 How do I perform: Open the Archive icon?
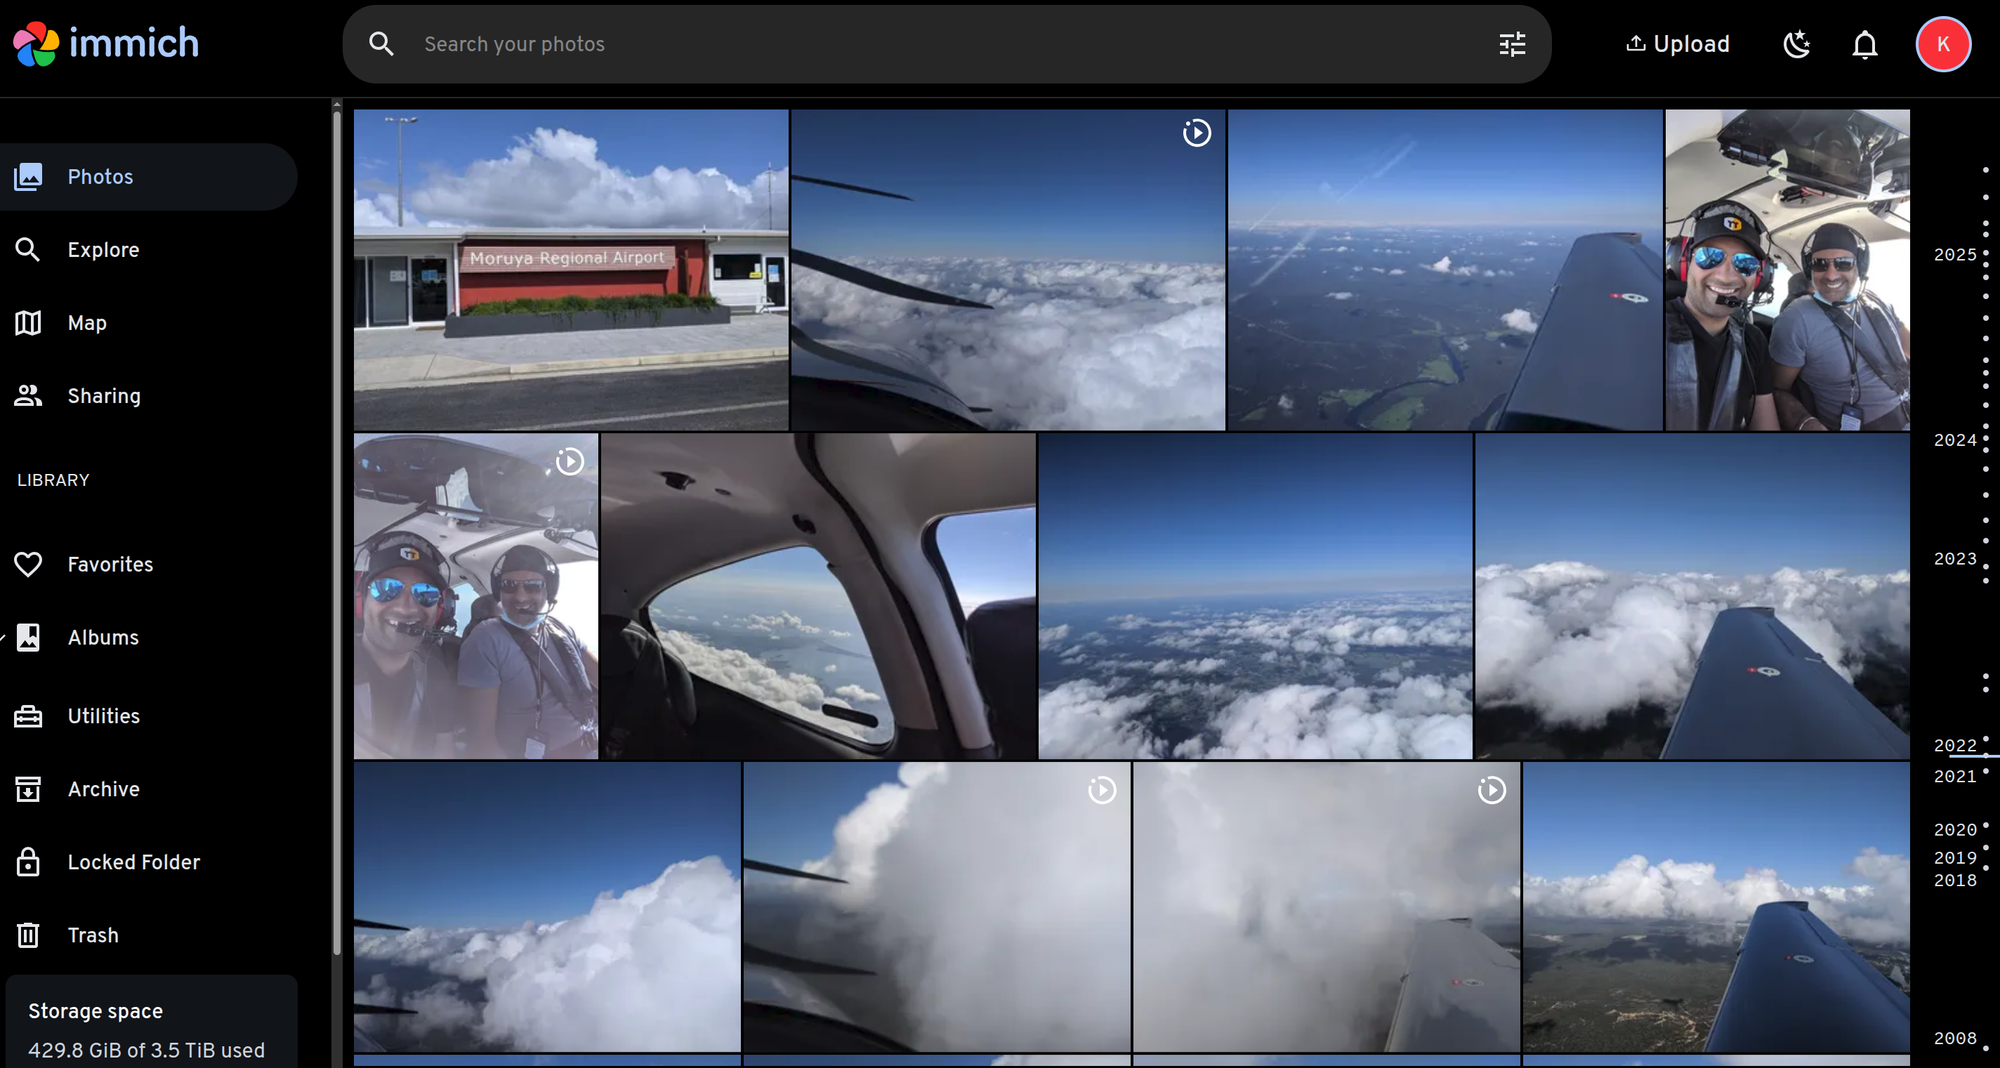(28, 789)
